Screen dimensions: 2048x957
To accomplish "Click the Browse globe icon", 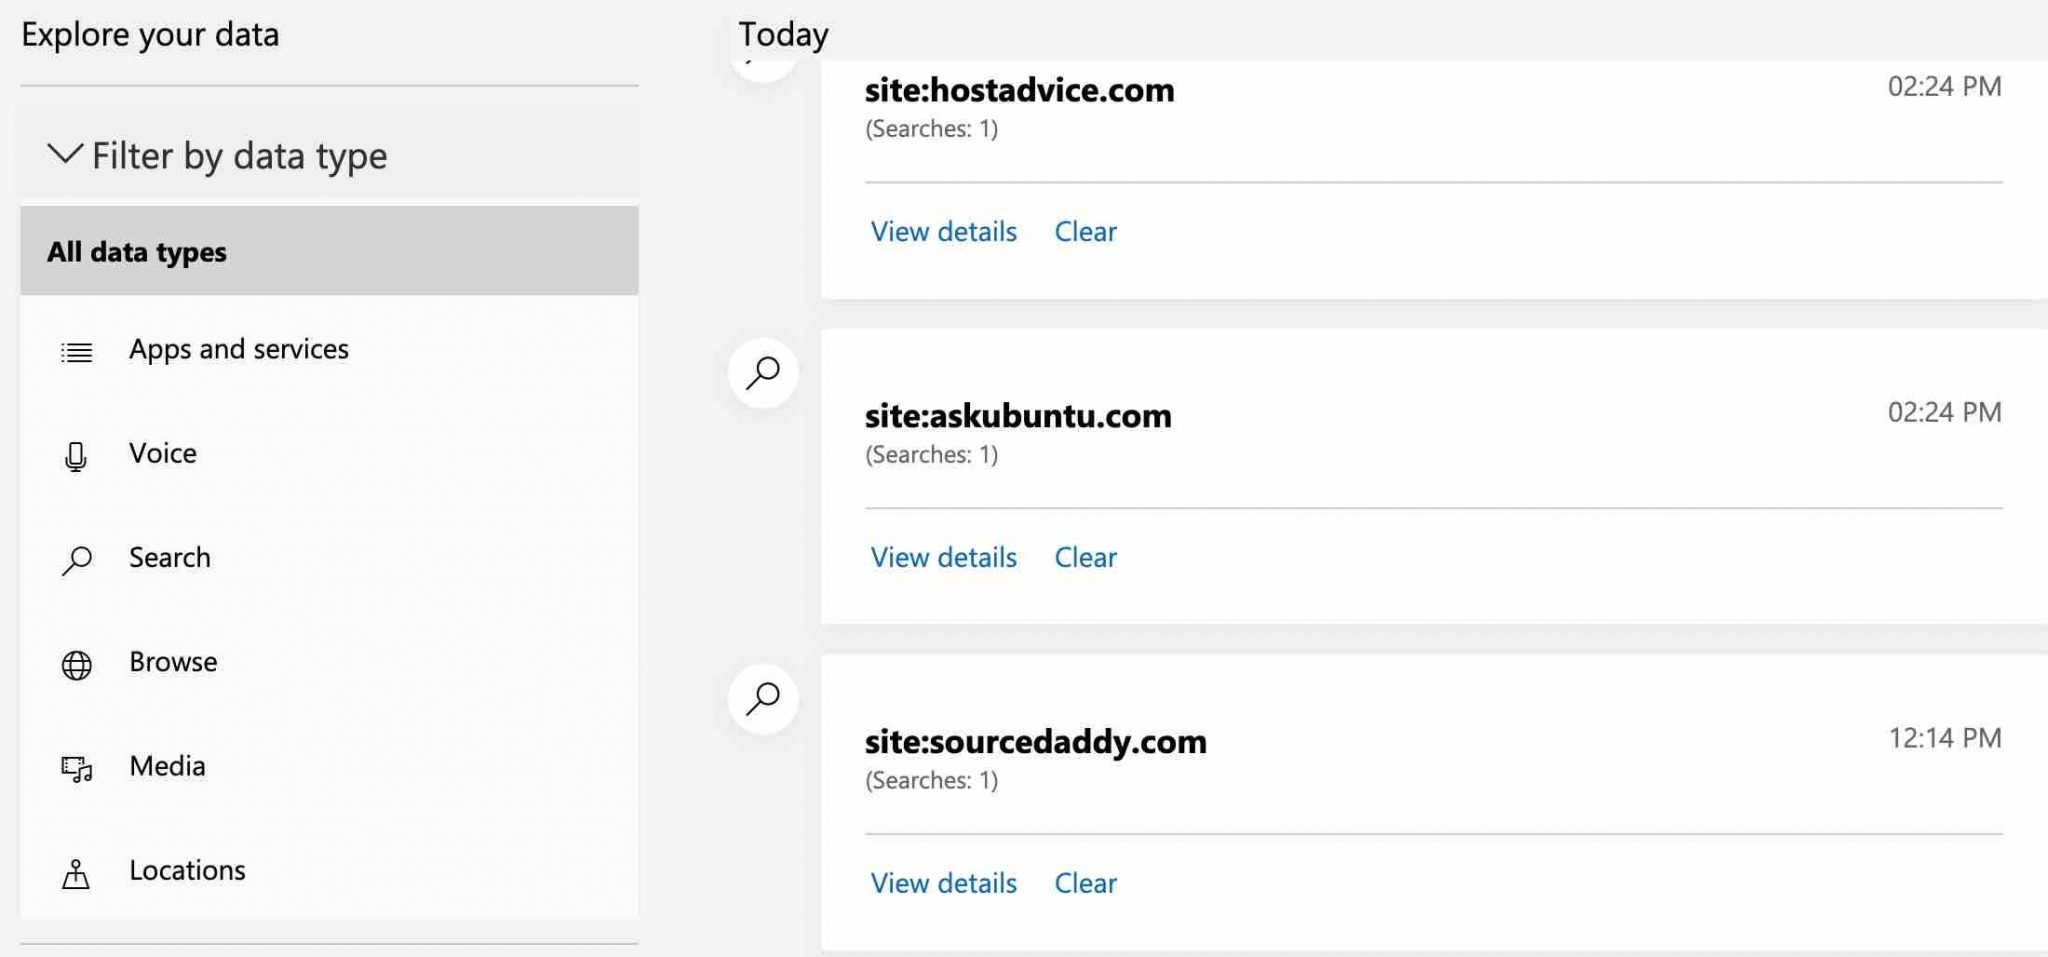I will point(77,665).
